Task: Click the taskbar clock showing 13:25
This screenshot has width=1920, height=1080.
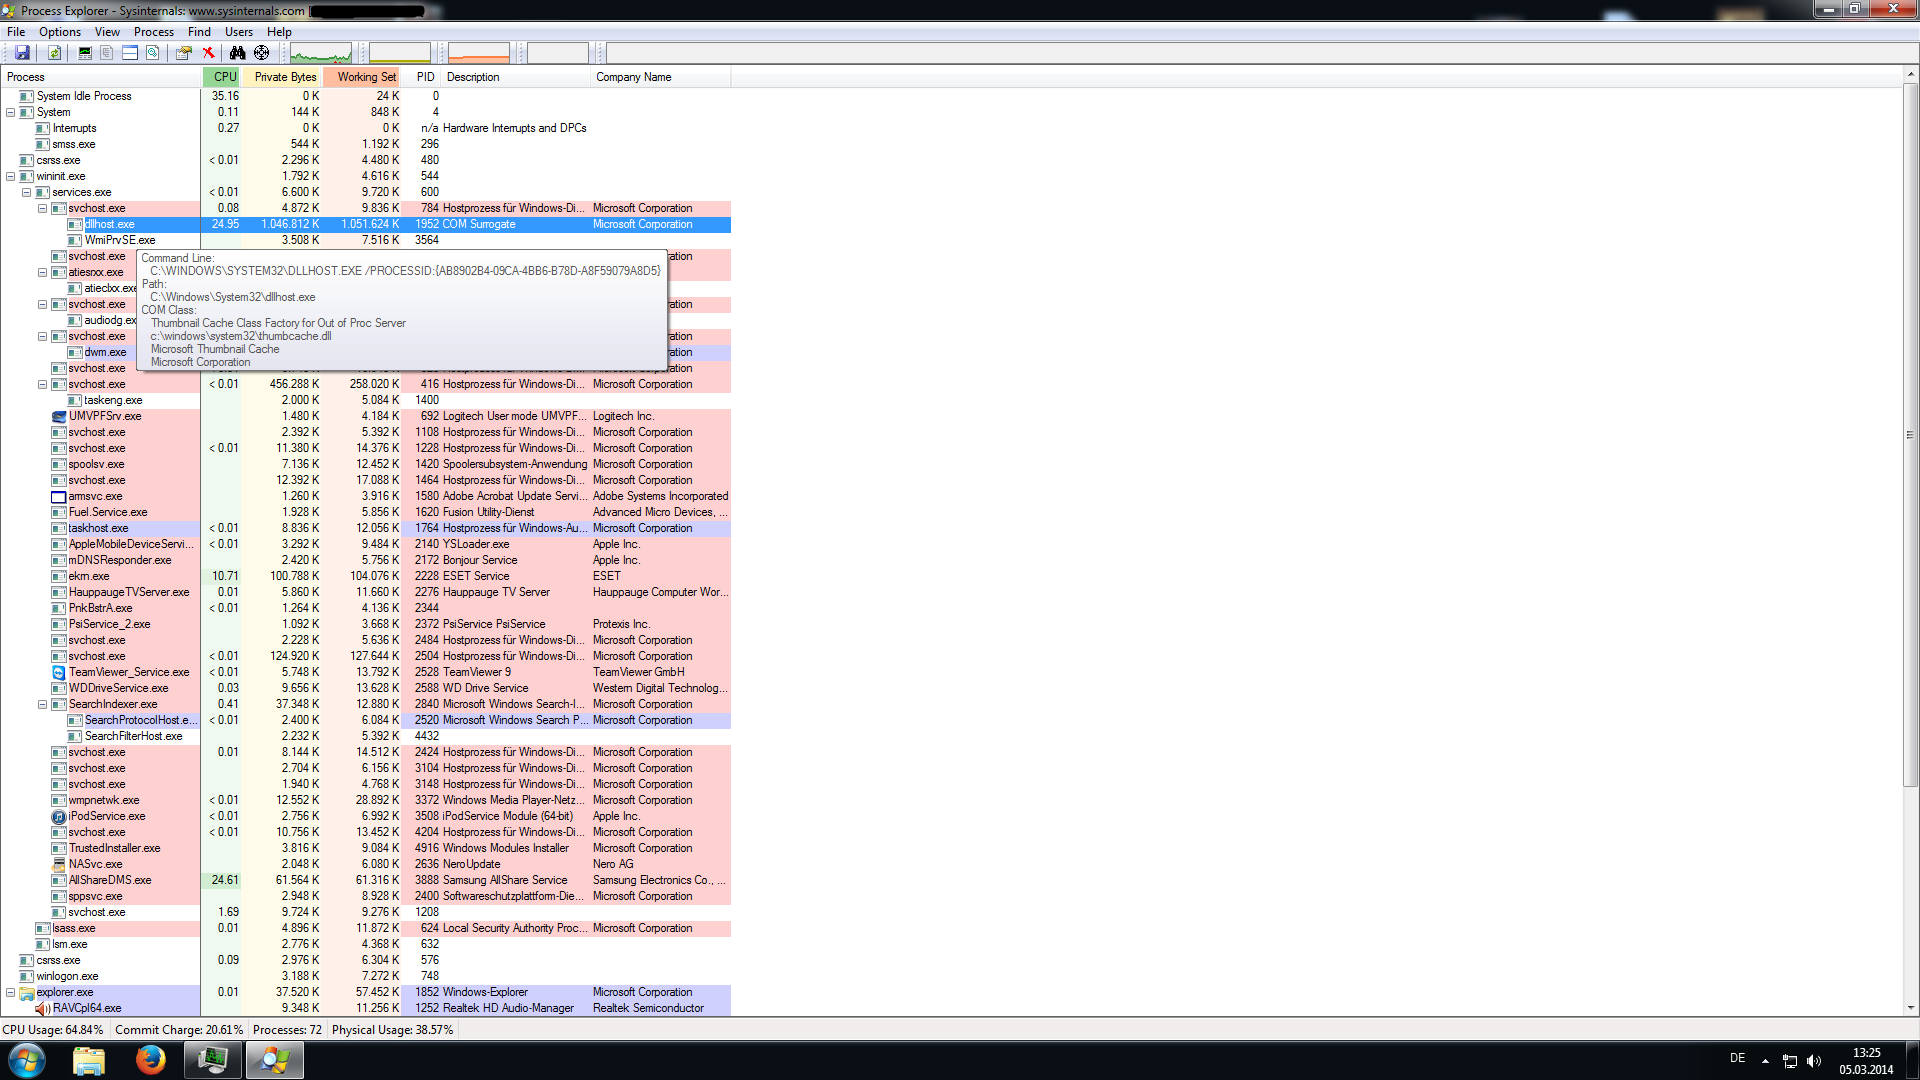Action: [x=1866, y=1061]
